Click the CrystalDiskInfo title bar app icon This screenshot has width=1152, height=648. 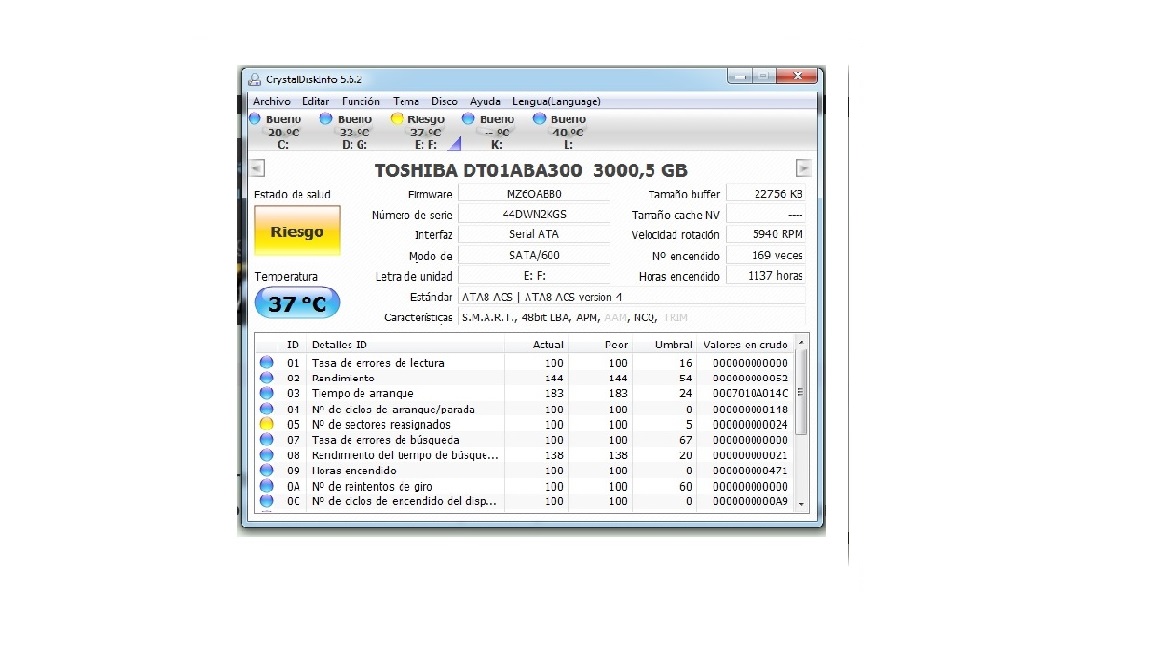254,79
